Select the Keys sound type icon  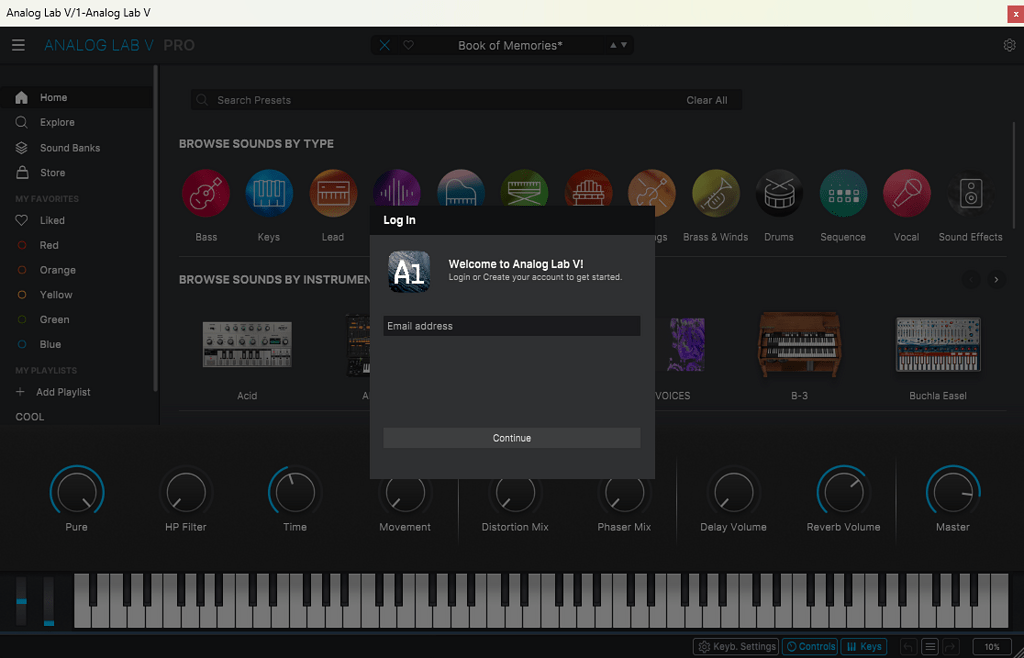(x=269, y=192)
